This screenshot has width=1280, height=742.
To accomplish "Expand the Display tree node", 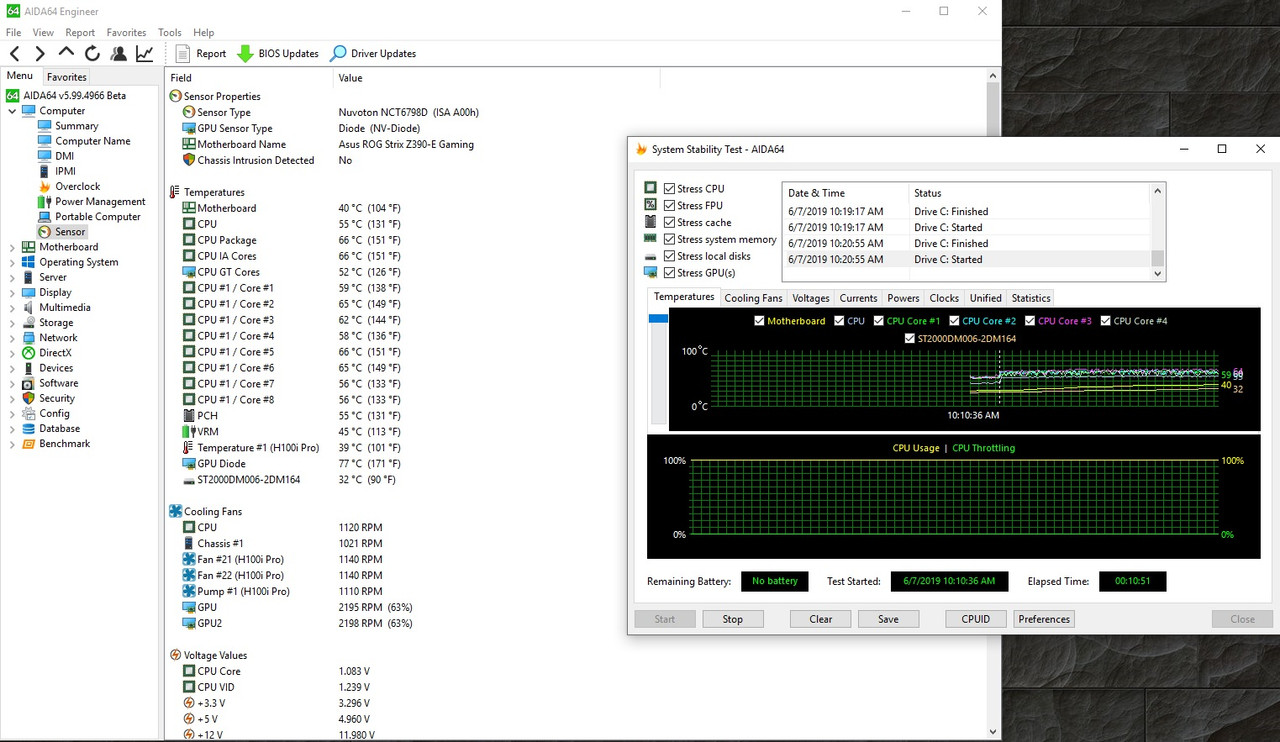I will (x=12, y=292).
